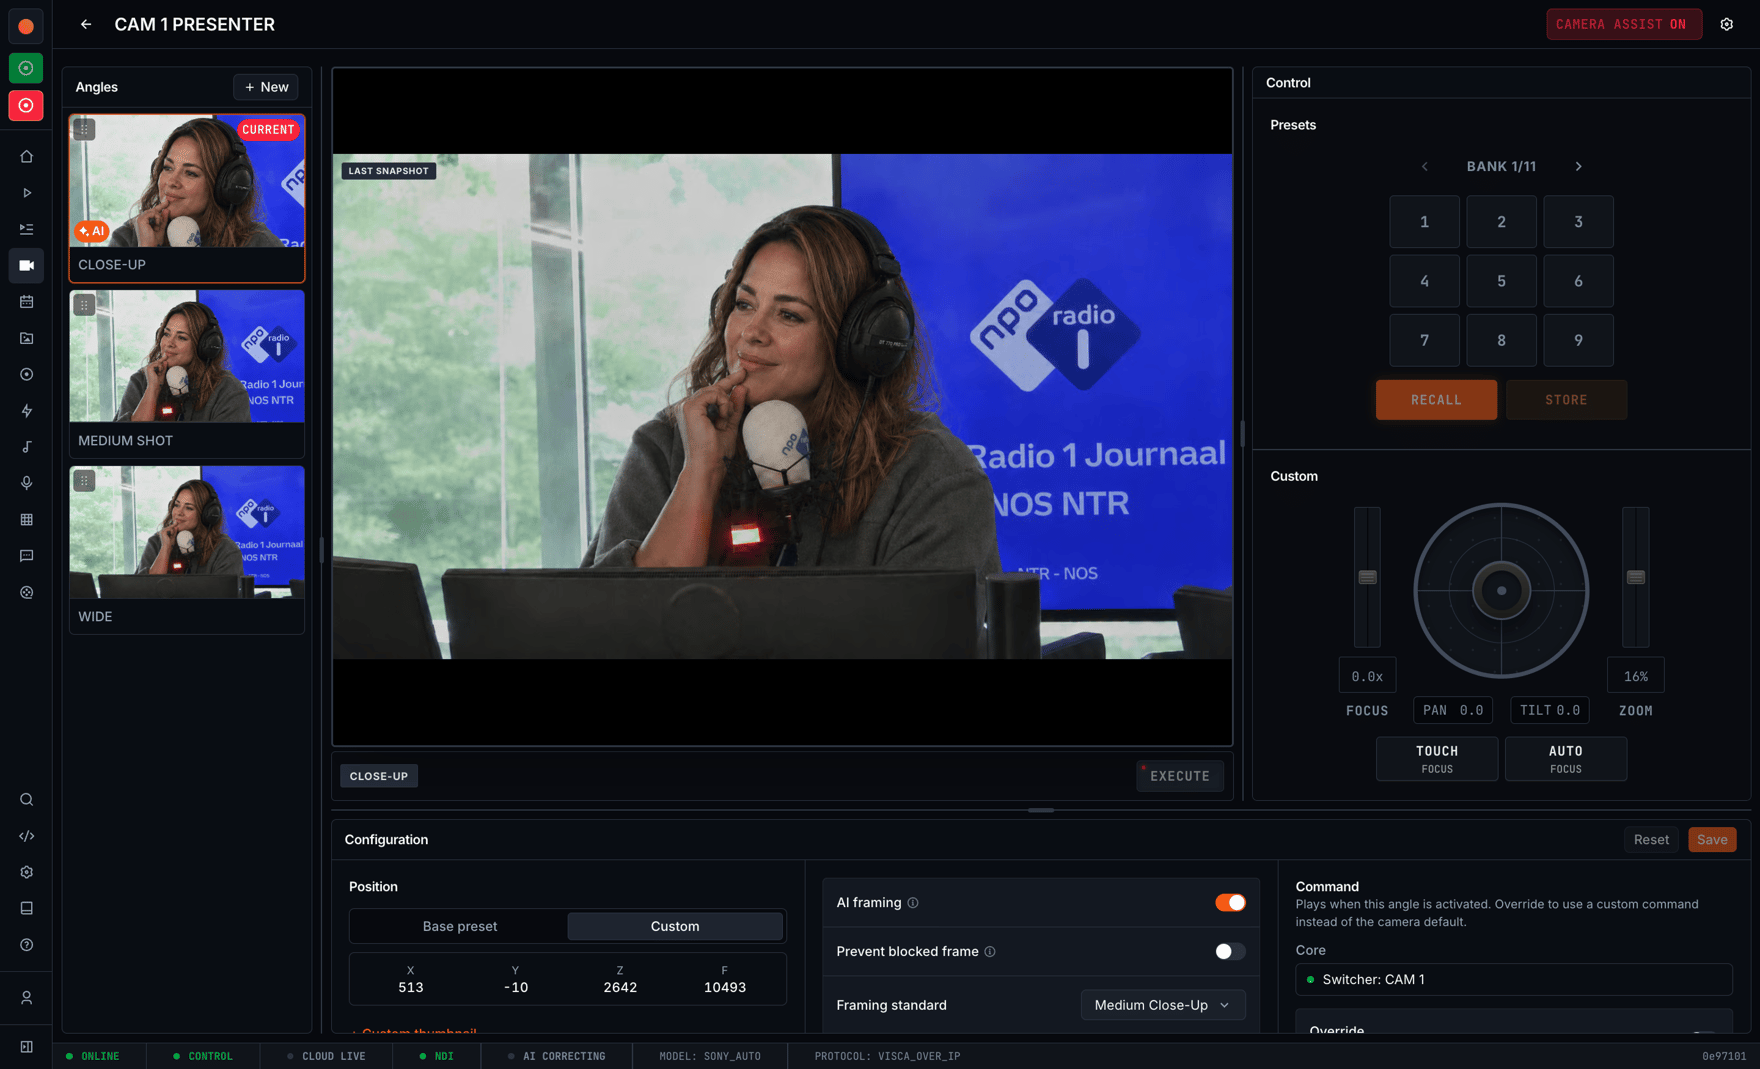1760x1069 pixels.
Task: Click the back arrow next to CAM 1 PRESENTER
Action: 86,24
